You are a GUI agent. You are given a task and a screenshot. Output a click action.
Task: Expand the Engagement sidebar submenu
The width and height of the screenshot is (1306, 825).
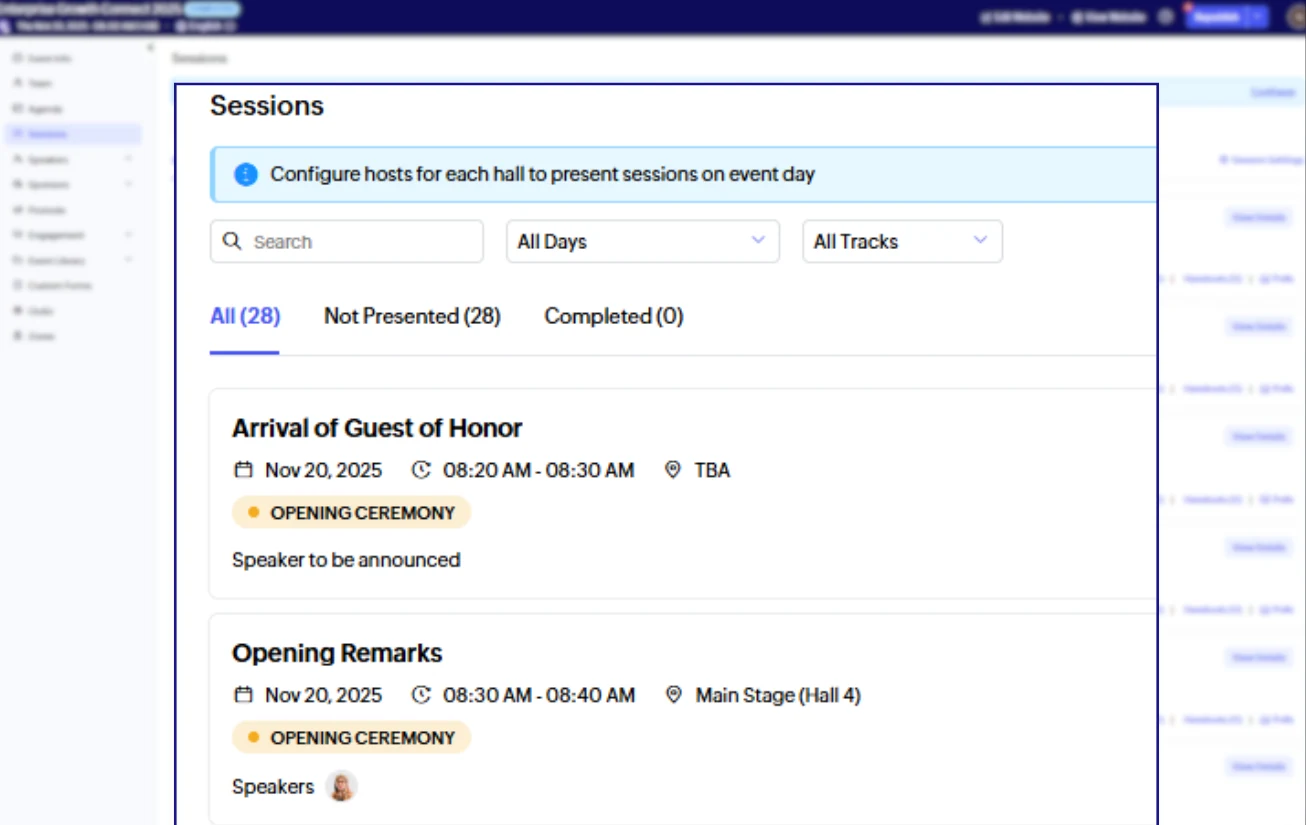(x=128, y=235)
